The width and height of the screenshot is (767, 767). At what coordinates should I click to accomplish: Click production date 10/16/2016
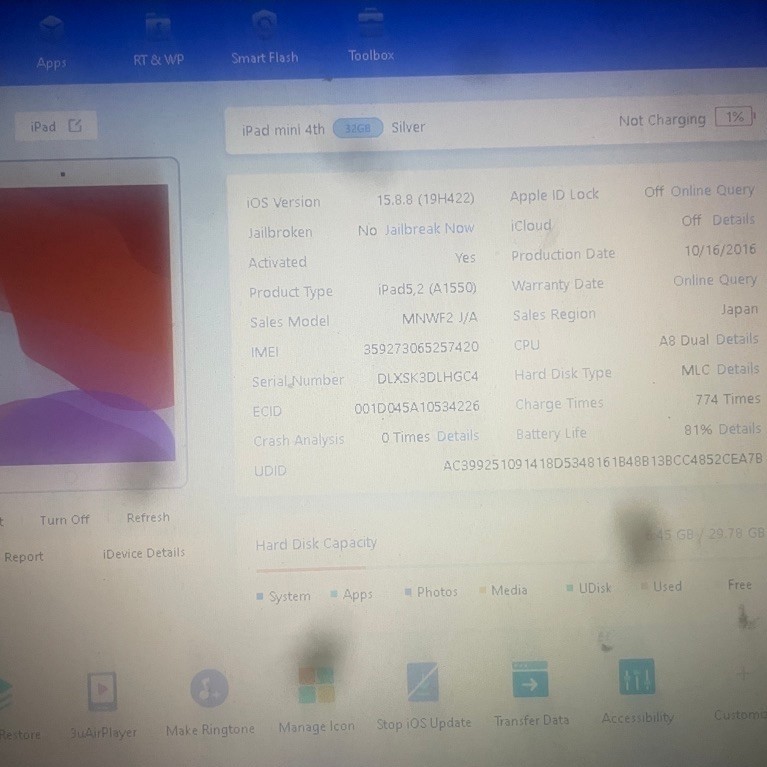tap(720, 250)
